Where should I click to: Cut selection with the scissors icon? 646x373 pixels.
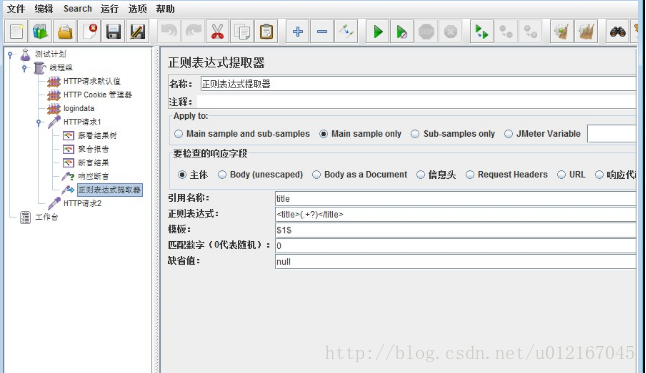[x=218, y=31]
